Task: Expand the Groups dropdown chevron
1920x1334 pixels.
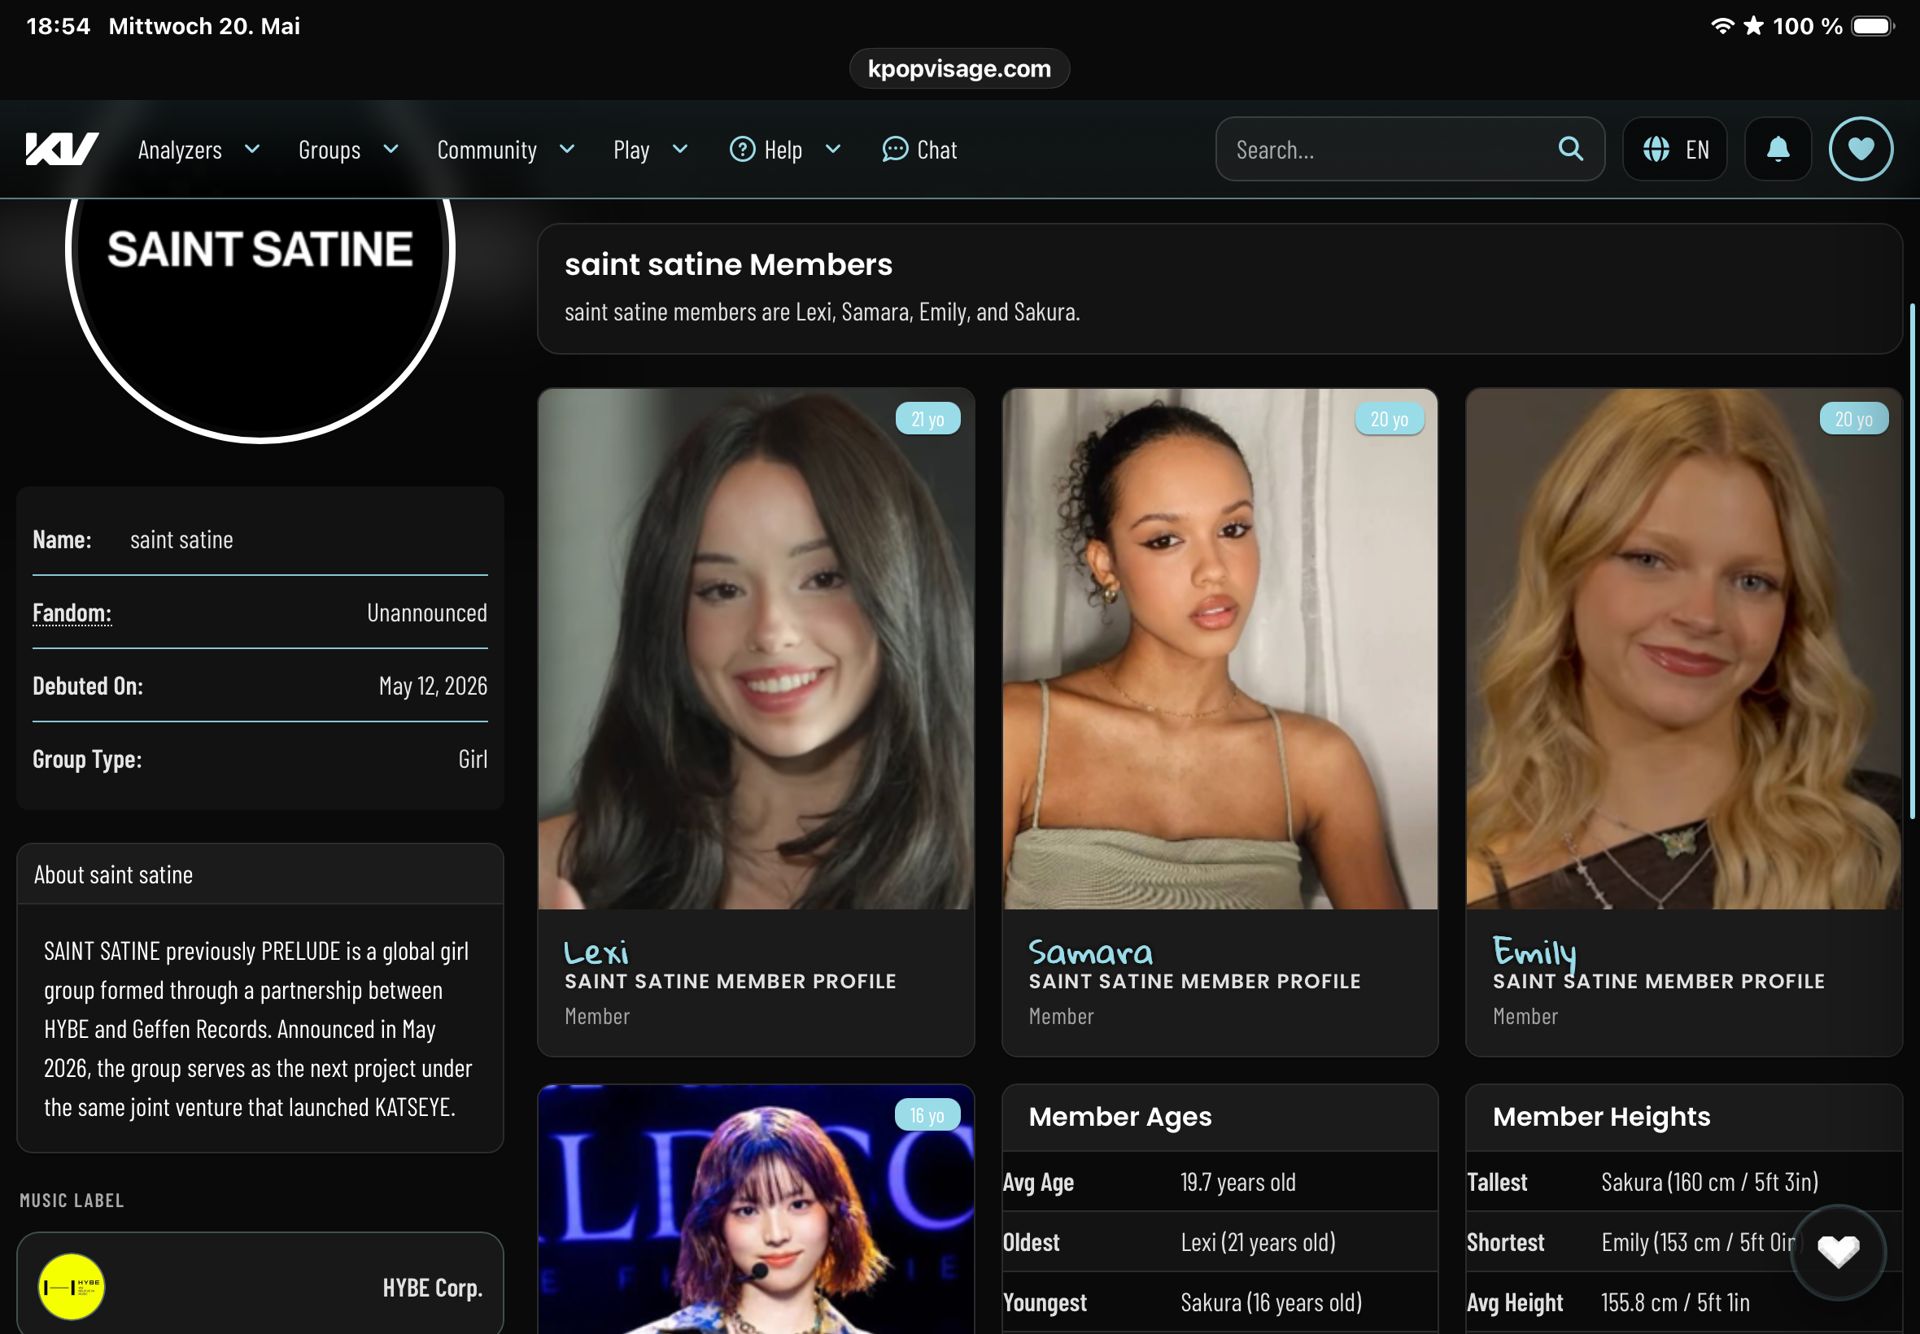Action: coord(391,149)
